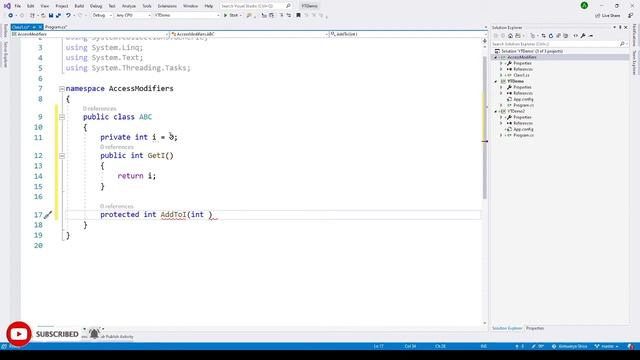640x360 pixels.
Task: Select App.config under YTDemo project
Action: [523, 99]
